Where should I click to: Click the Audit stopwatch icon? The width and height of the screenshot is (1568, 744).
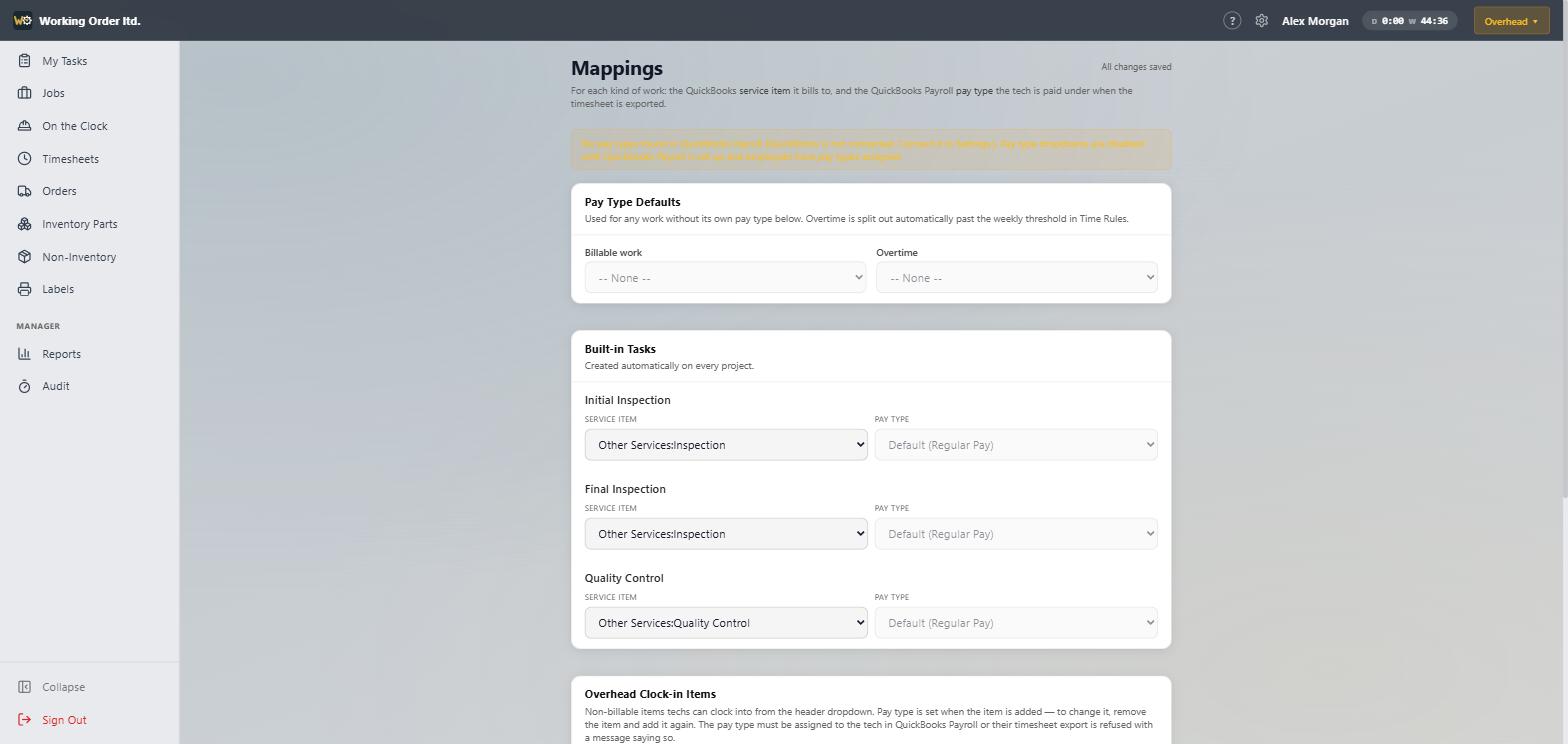24,386
